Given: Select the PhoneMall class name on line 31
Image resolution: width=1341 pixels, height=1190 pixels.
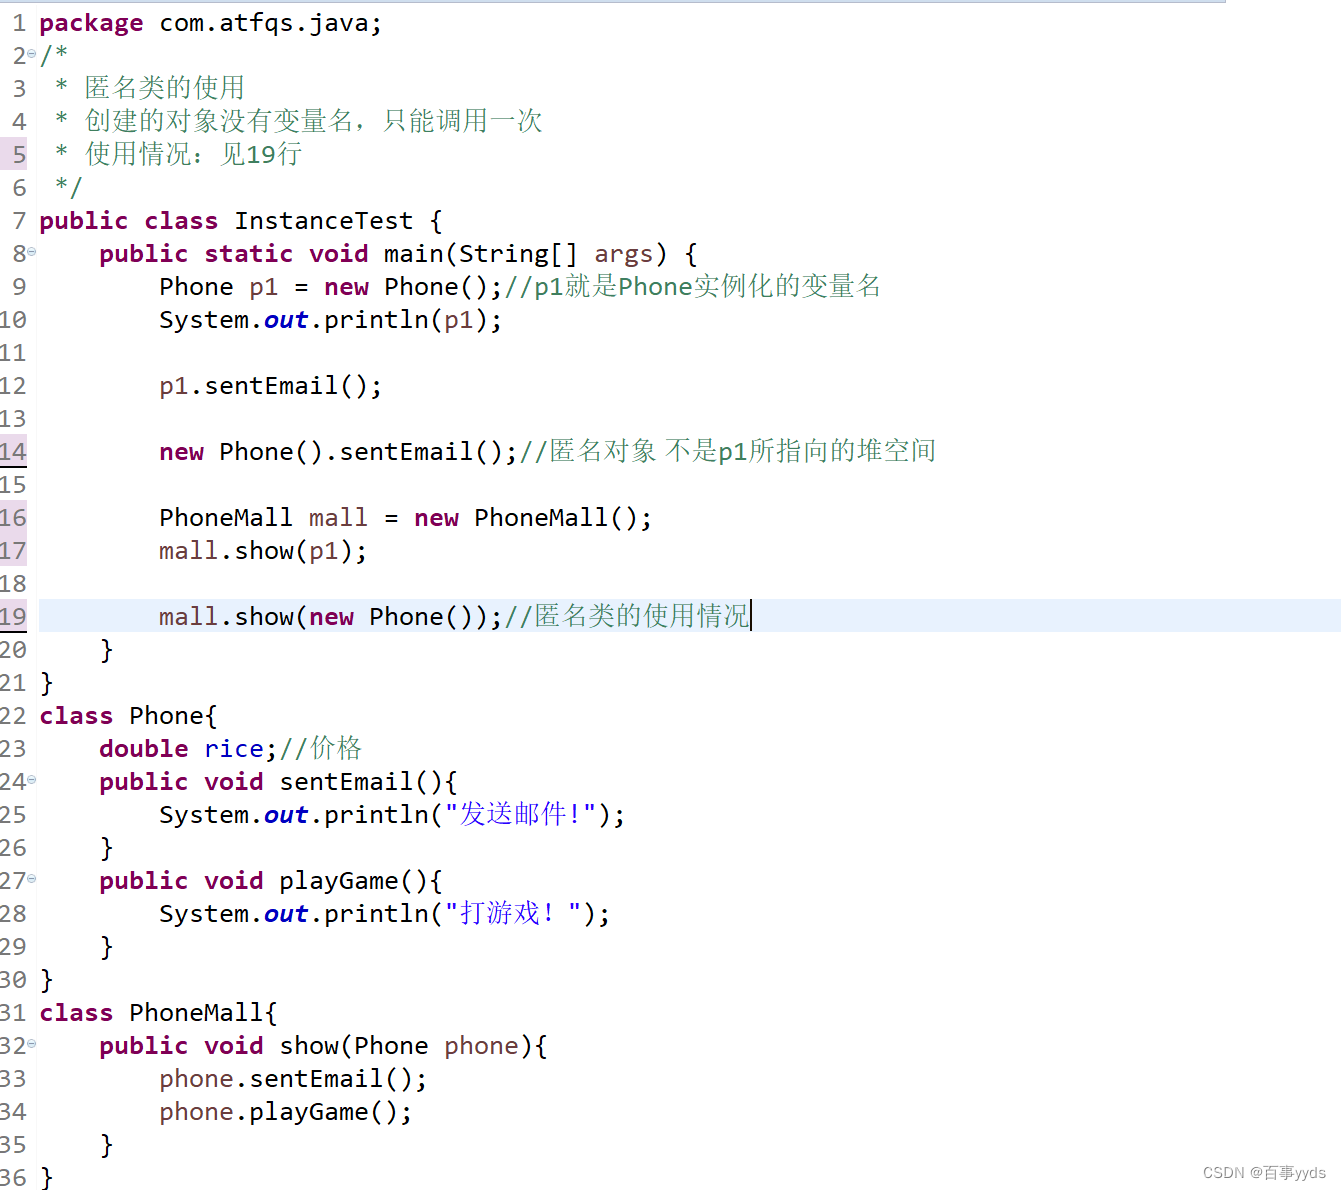Looking at the screenshot, I should (x=196, y=1012).
